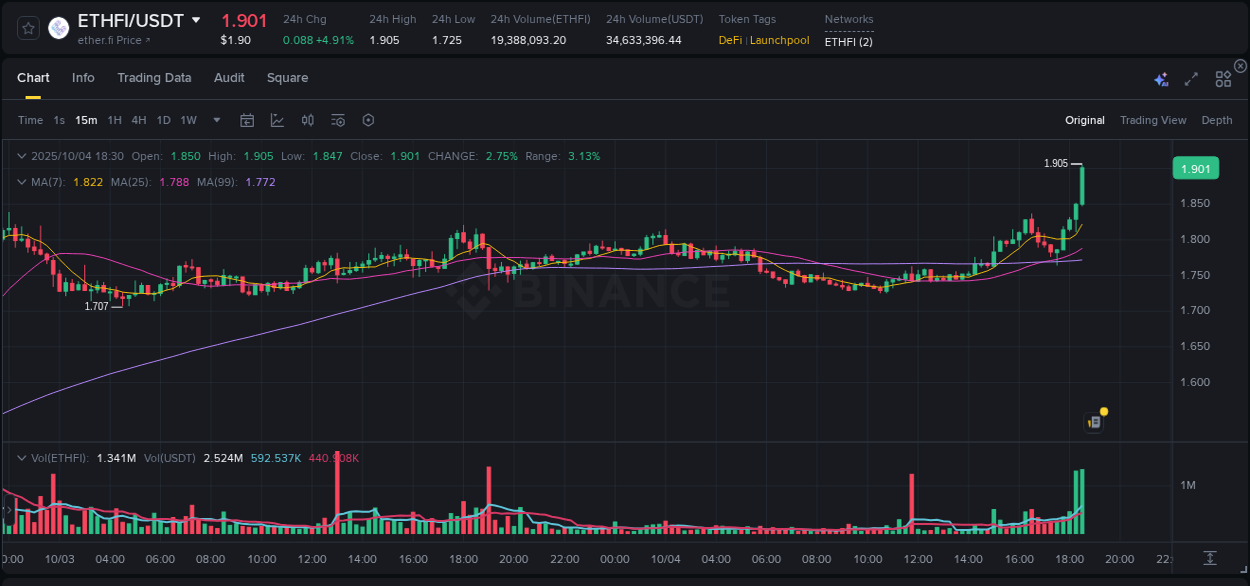Open the chart style selector
This screenshot has width=1250, height=586.
click(277, 120)
